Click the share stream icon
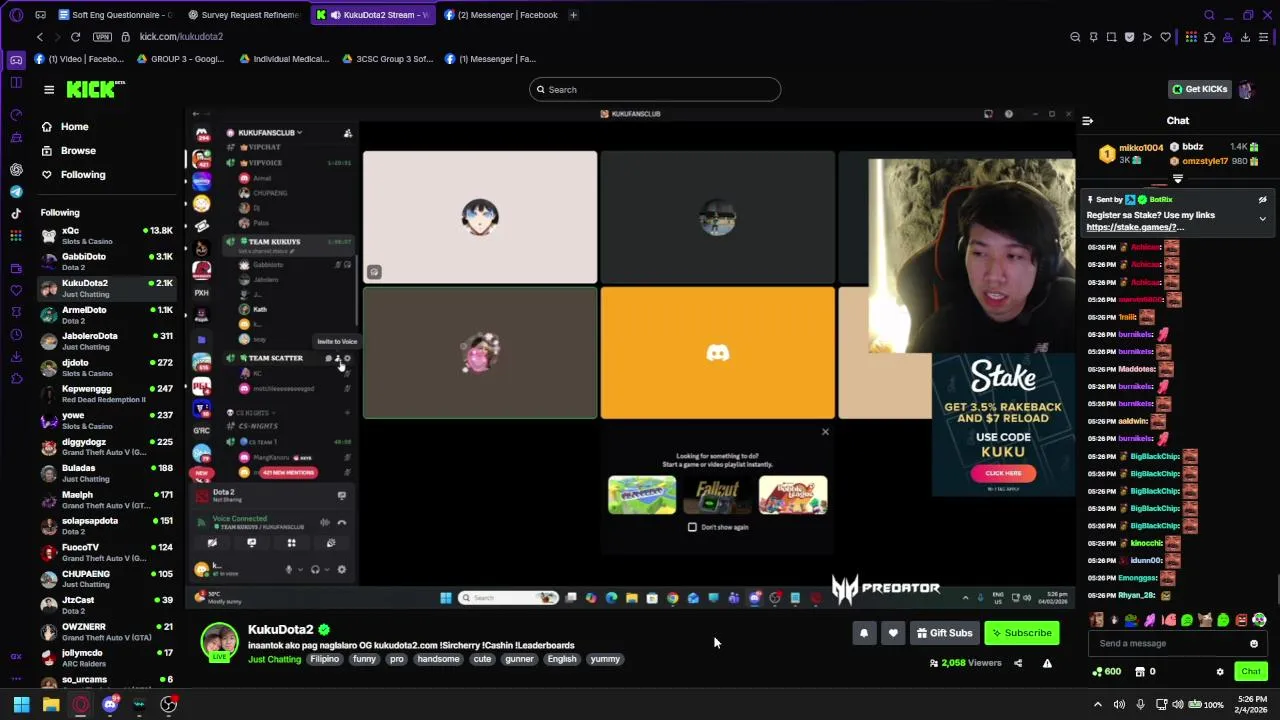This screenshot has height=720, width=1280. pyautogui.click(x=1018, y=663)
